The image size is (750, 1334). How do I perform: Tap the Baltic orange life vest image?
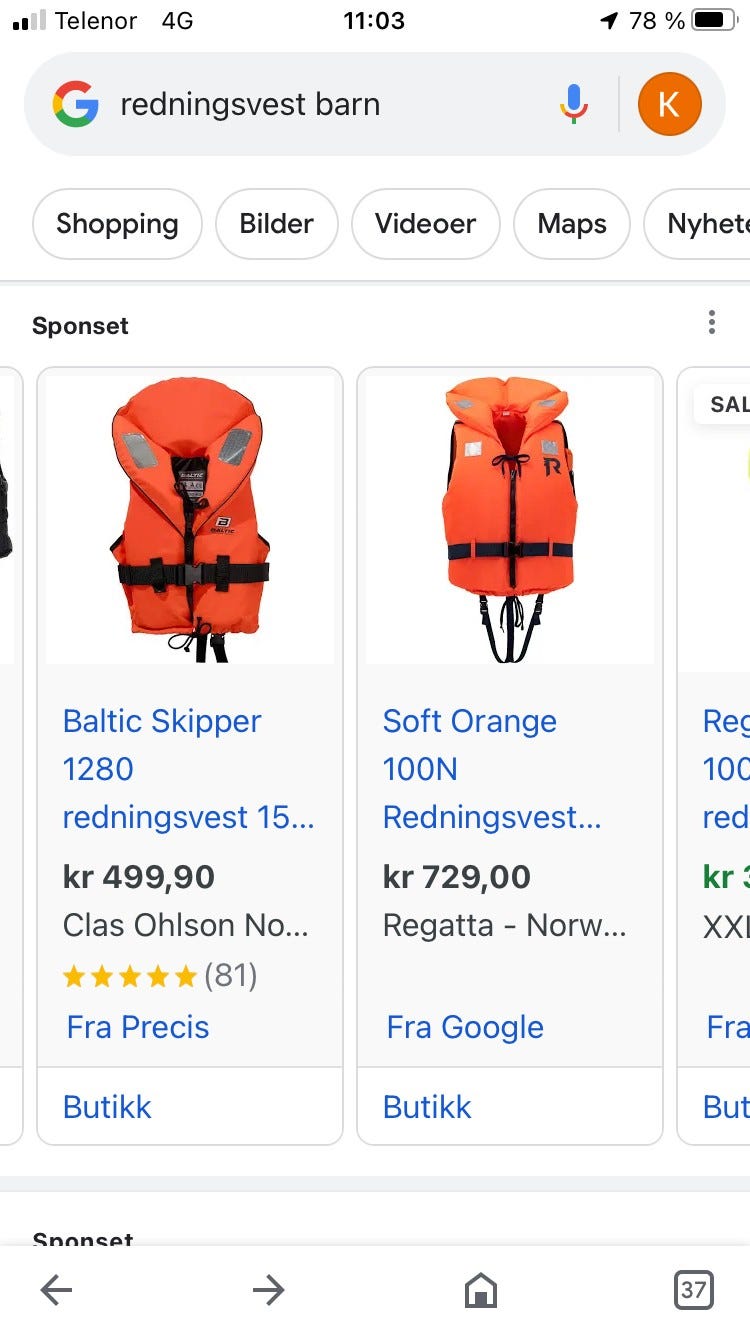190,519
